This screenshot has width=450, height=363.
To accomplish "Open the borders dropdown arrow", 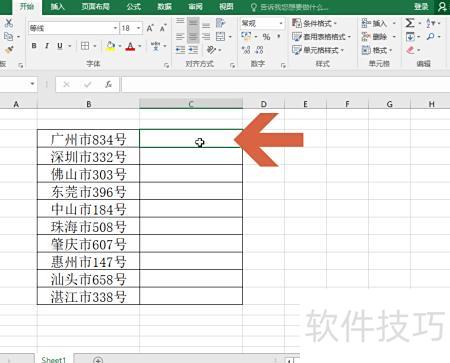I will (95, 46).
